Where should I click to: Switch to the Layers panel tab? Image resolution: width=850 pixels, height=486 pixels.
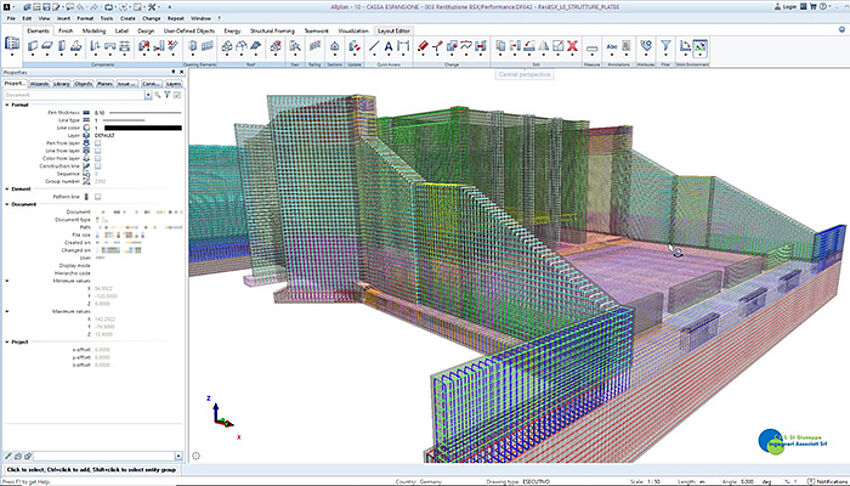173,84
